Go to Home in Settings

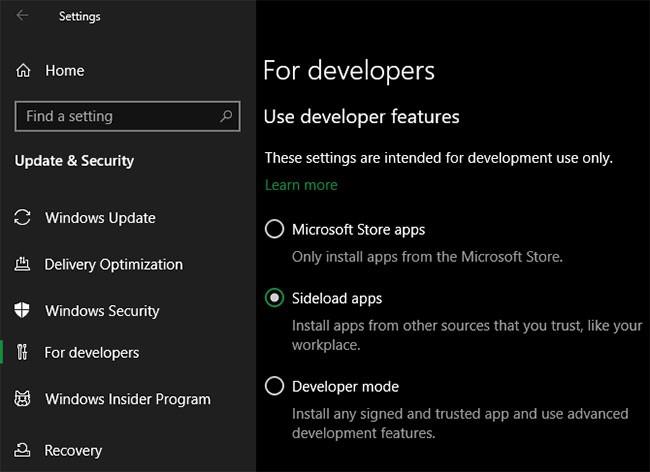(64, 71)
